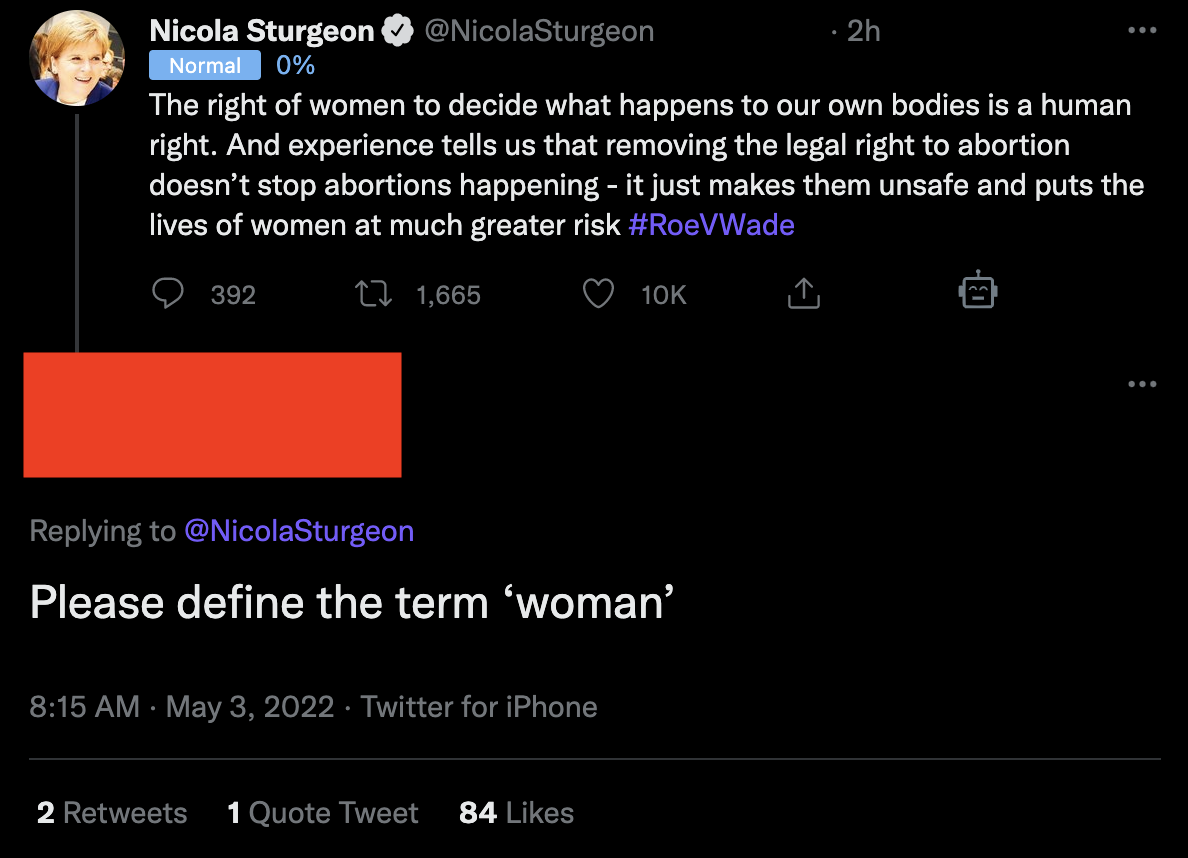Click the reply speech bubble icon
Image resolution: width=1188 pixels, height=858 pixels.
coord(167,293)
